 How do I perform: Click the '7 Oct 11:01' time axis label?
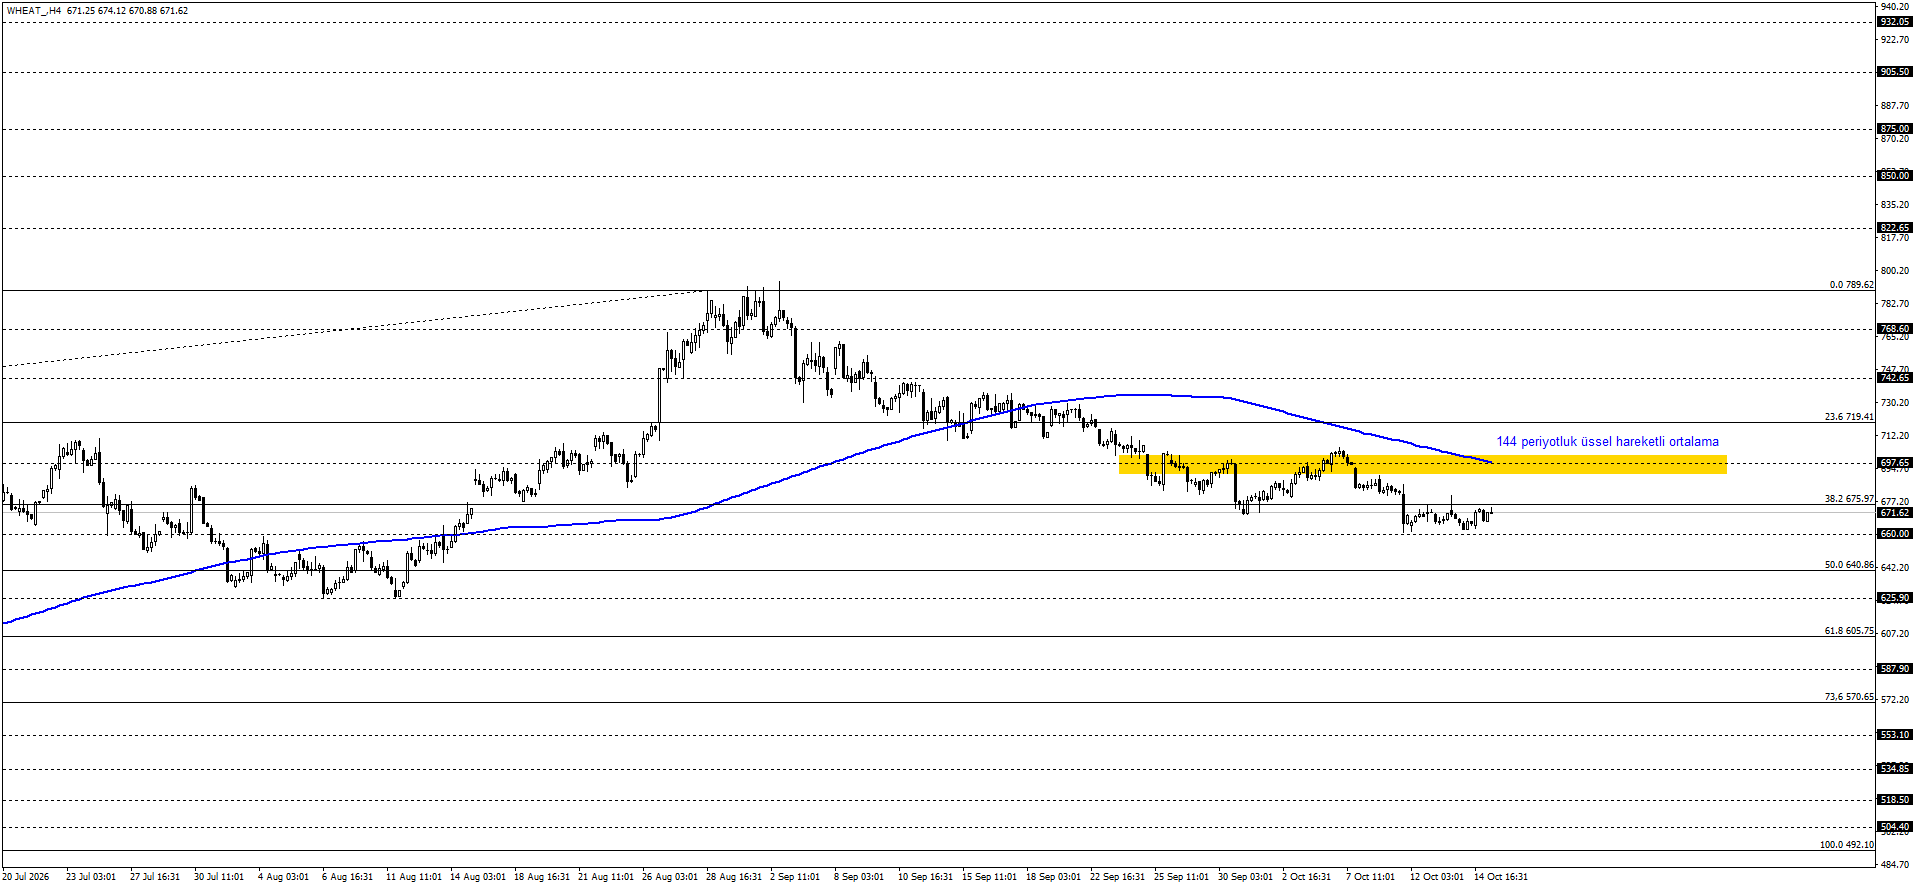[x=1370, y=877]
